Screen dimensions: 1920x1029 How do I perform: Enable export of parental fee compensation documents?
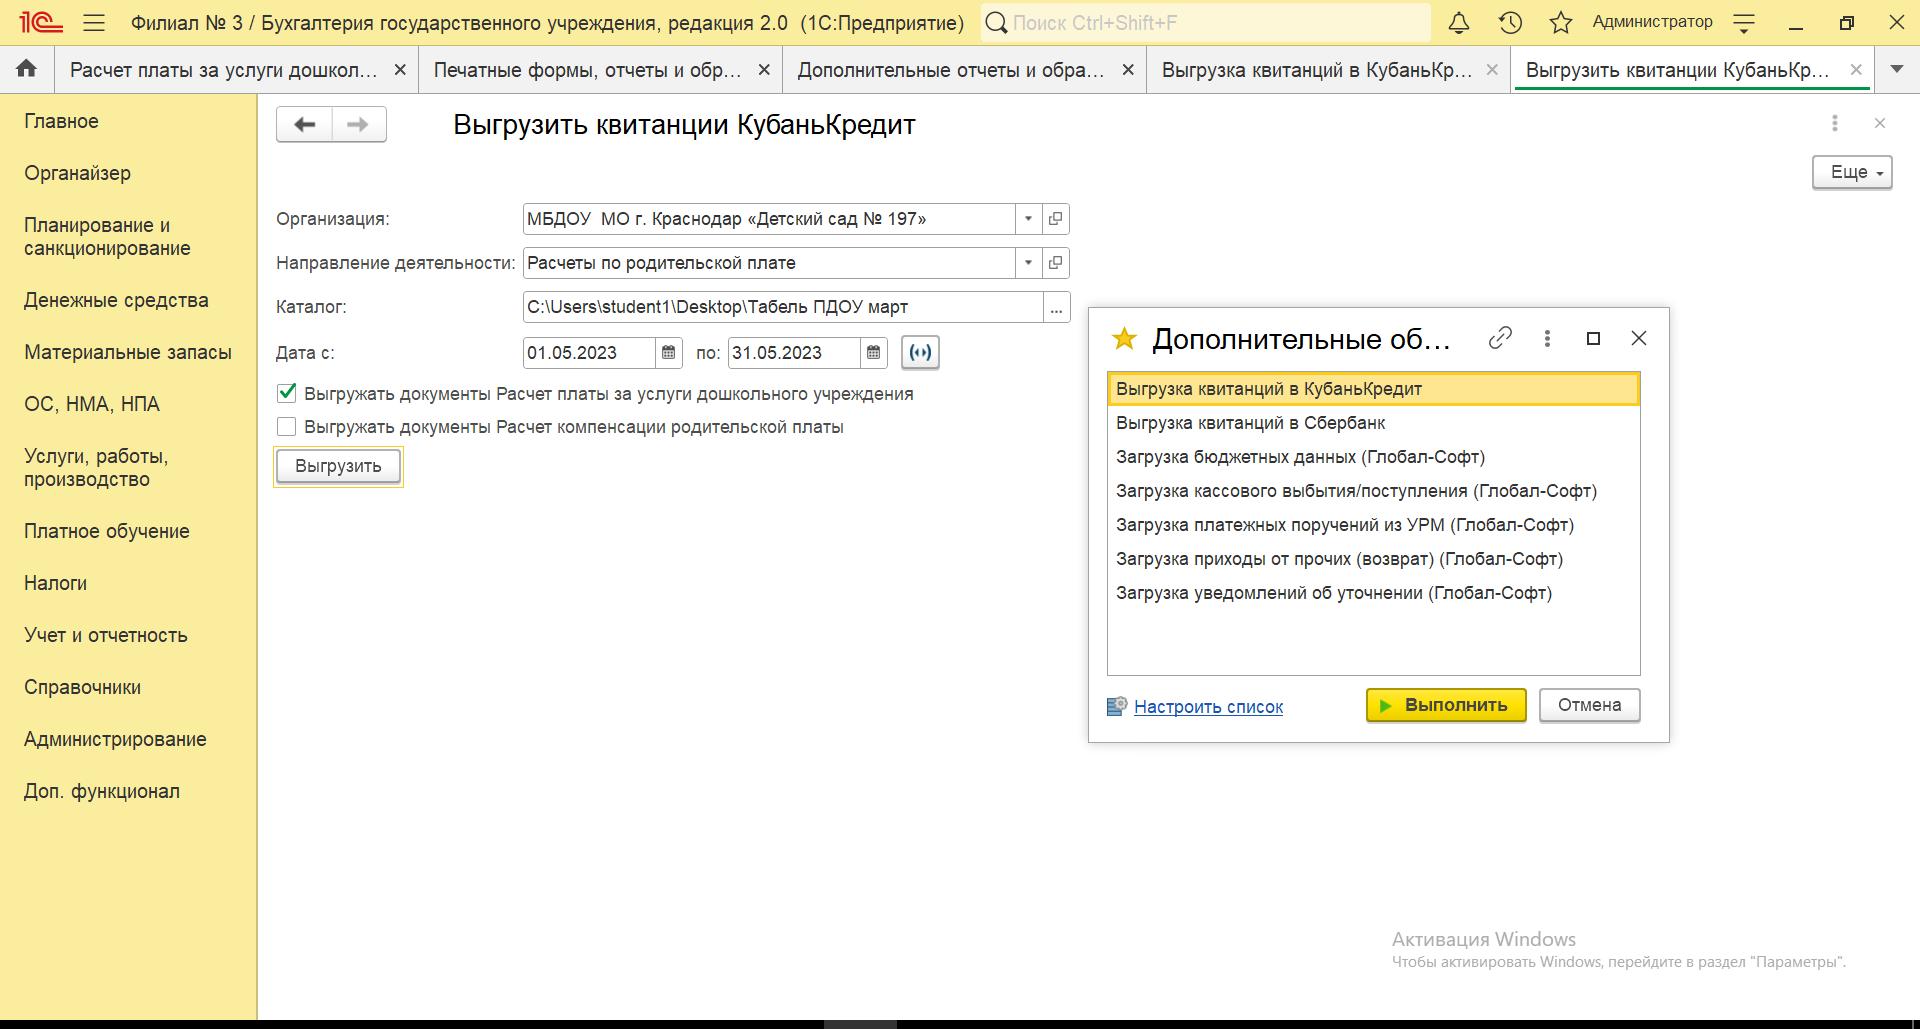[287, 427]
